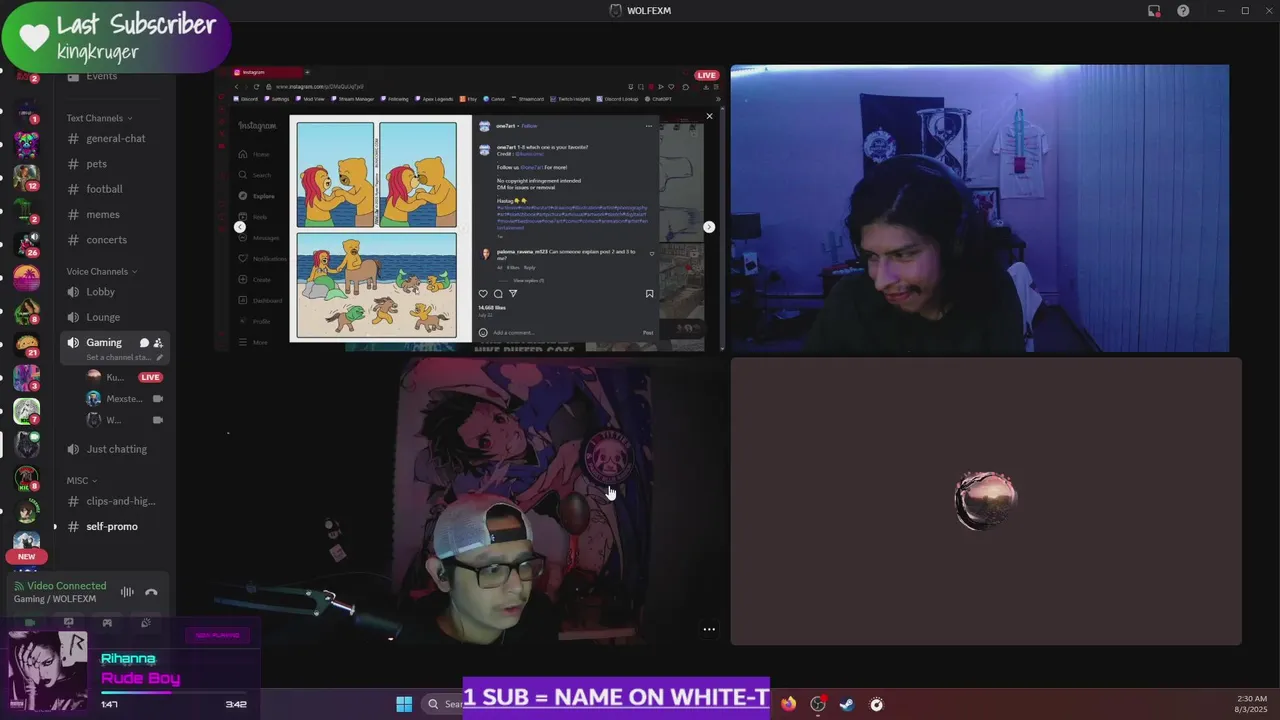1280x720 pixels.
Task: Collapse the Text Channels category
Action: point(100,118)
